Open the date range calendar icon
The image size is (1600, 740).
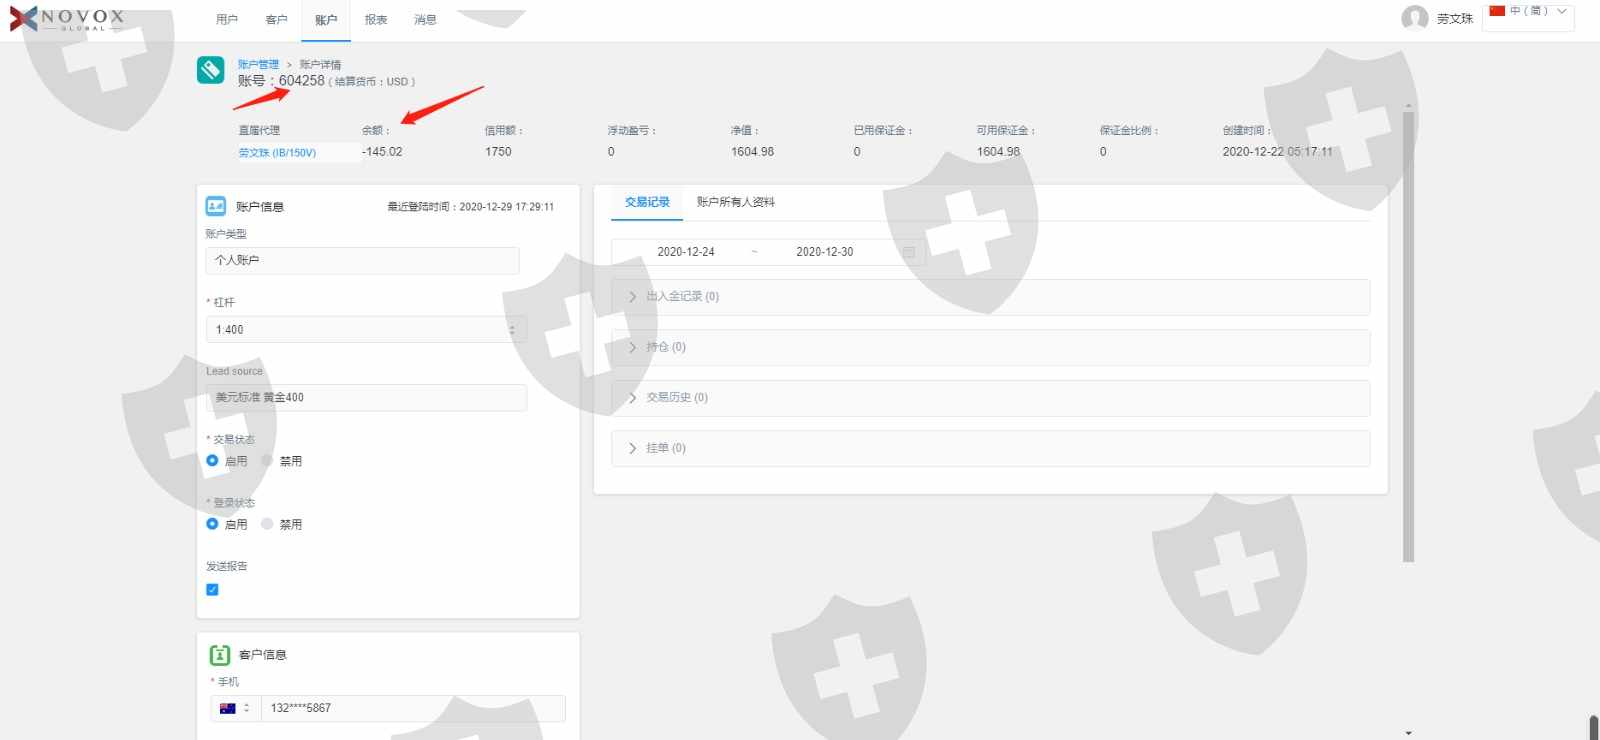(x=908, y=252)
